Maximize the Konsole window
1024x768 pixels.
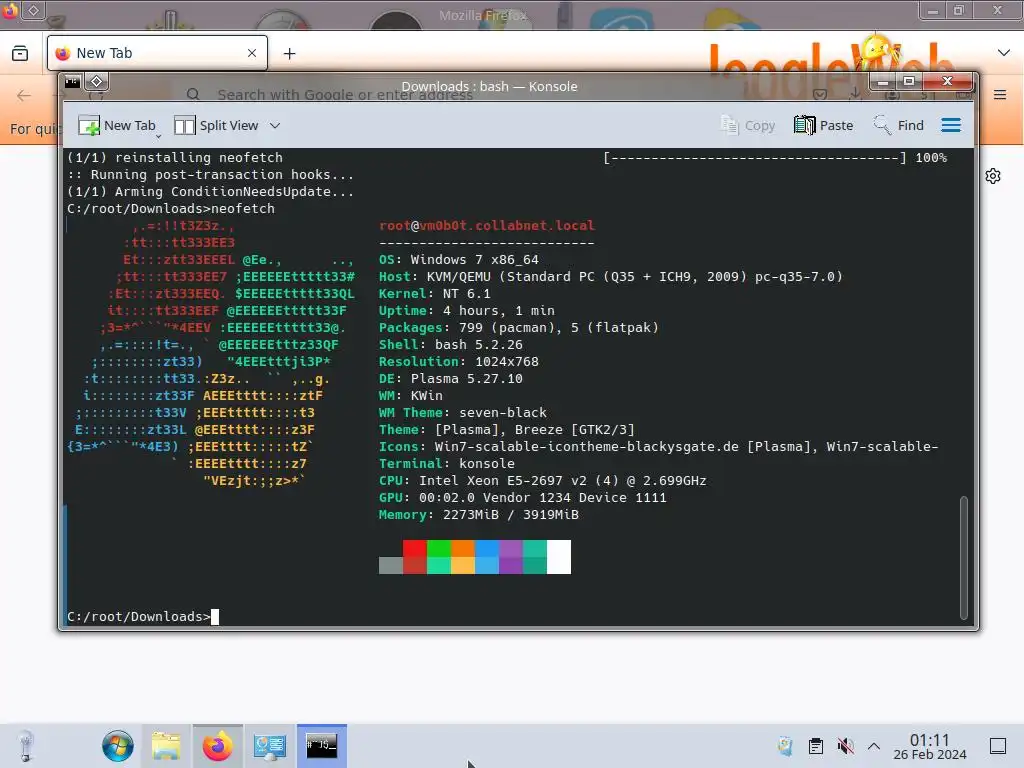tap(908, 82)
